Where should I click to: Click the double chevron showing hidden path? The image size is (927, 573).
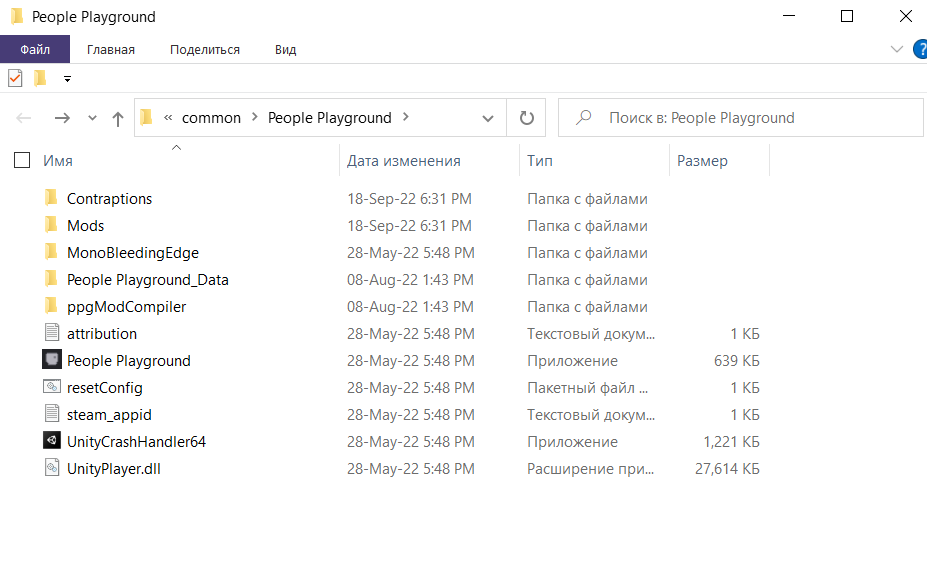tap(168, 117)
